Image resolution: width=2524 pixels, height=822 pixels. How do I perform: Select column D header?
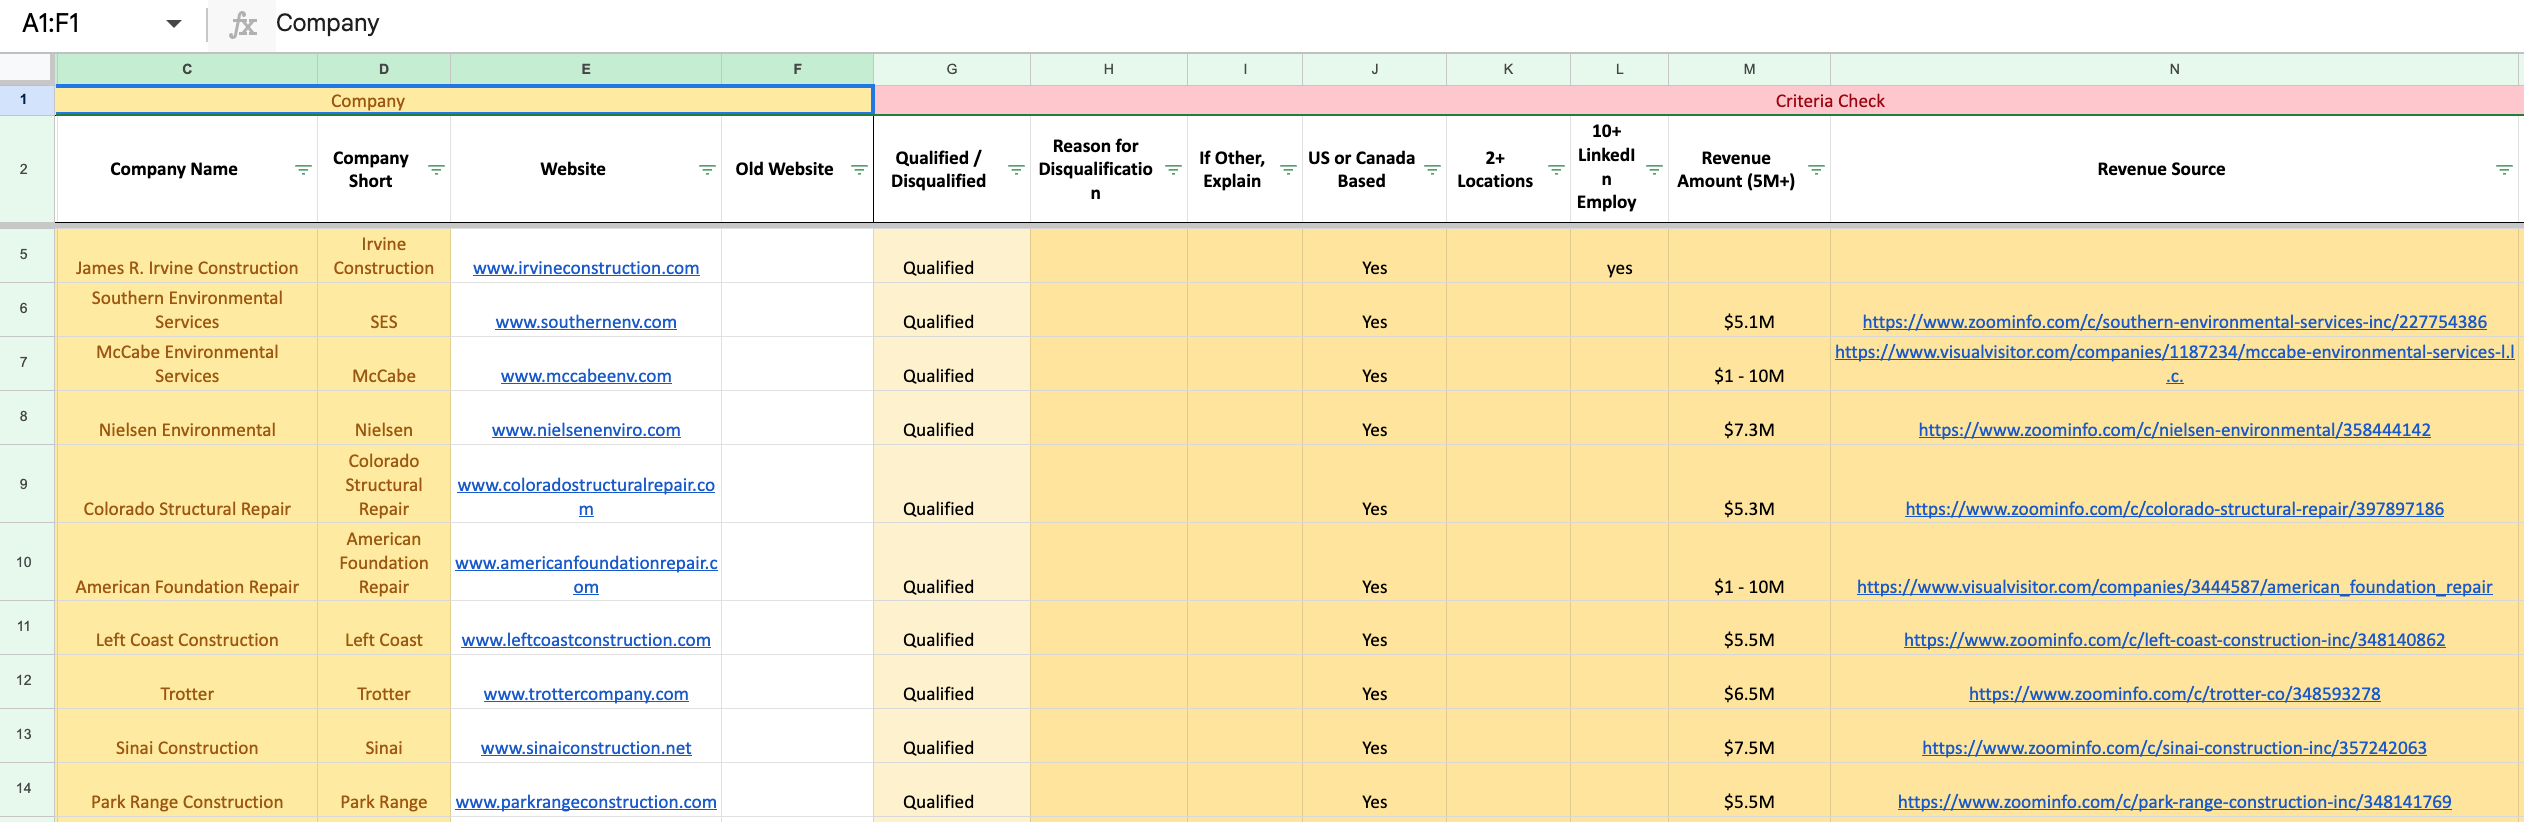point(384,69)
